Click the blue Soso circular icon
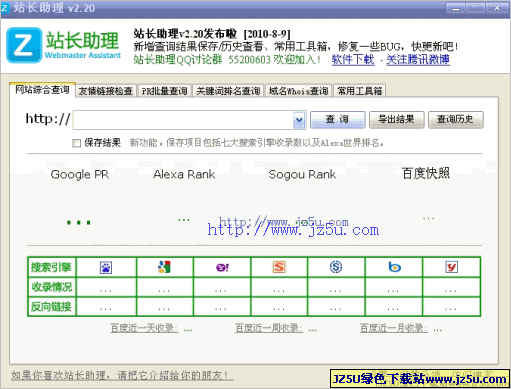This screenshot has width=511, height=389. click(336, 267)
